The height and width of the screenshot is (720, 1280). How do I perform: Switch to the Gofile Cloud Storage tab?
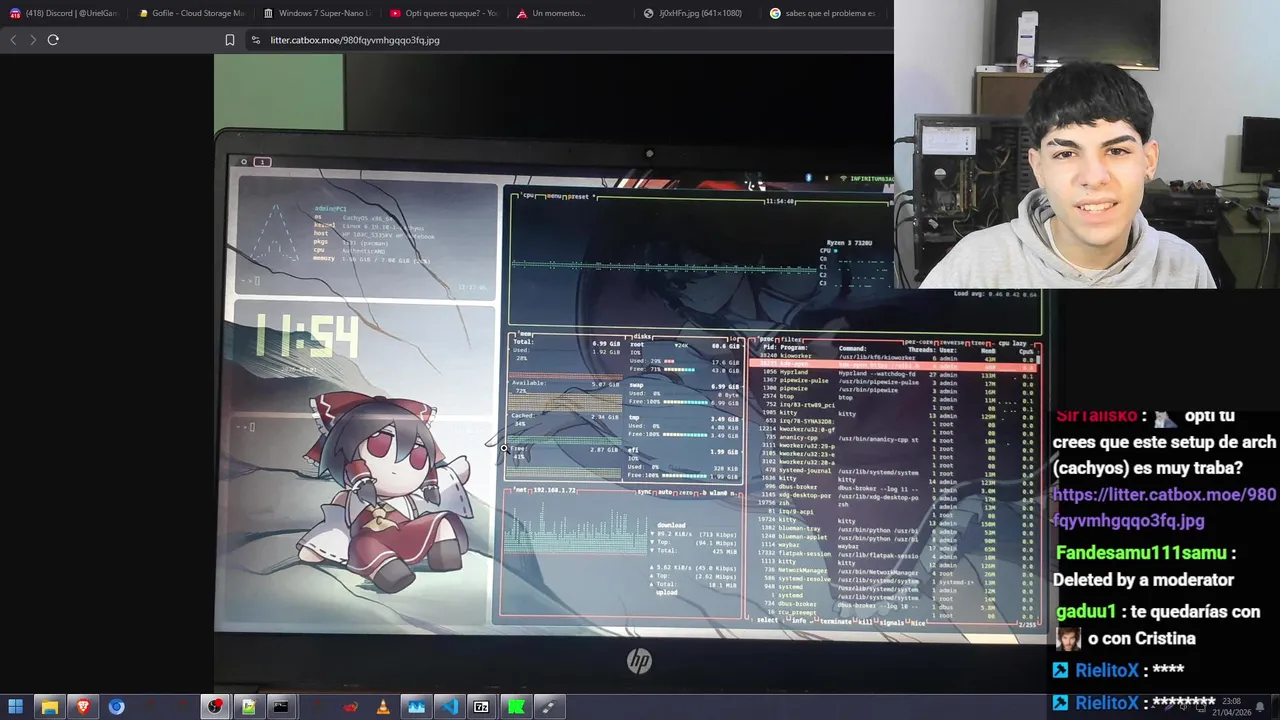(190, 13)
